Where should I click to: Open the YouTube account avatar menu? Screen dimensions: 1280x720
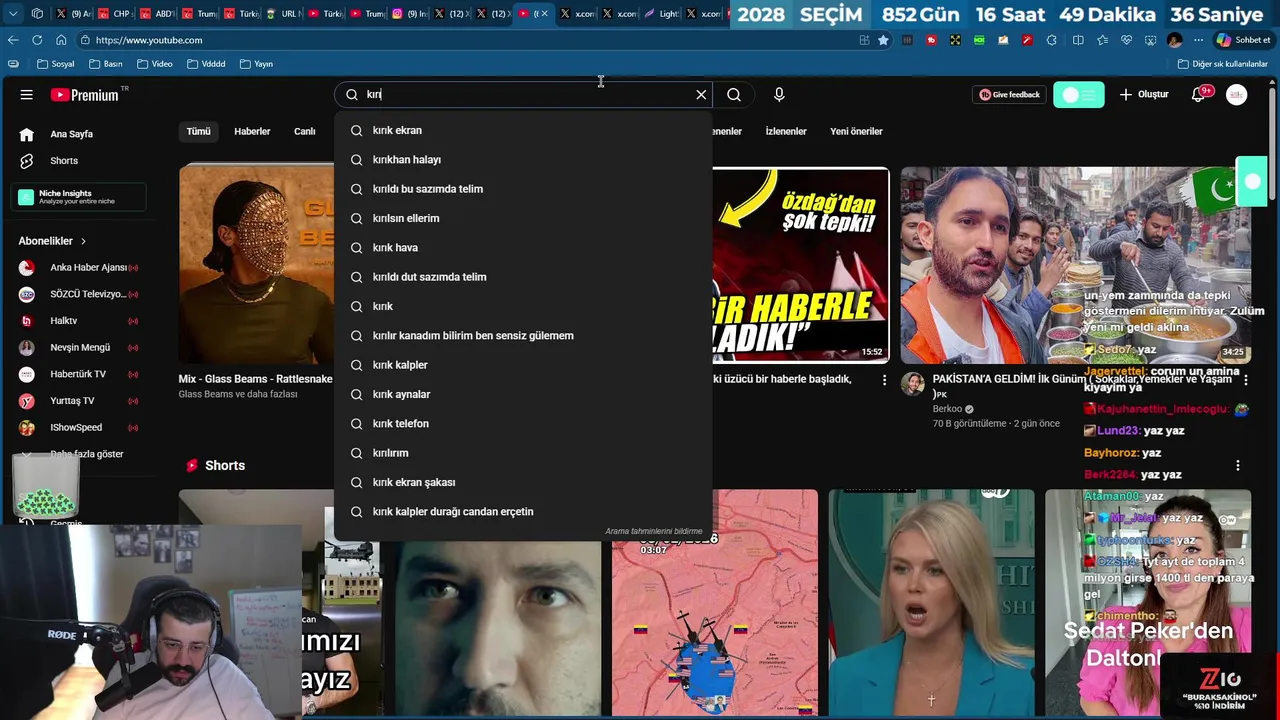[1237, 94]
